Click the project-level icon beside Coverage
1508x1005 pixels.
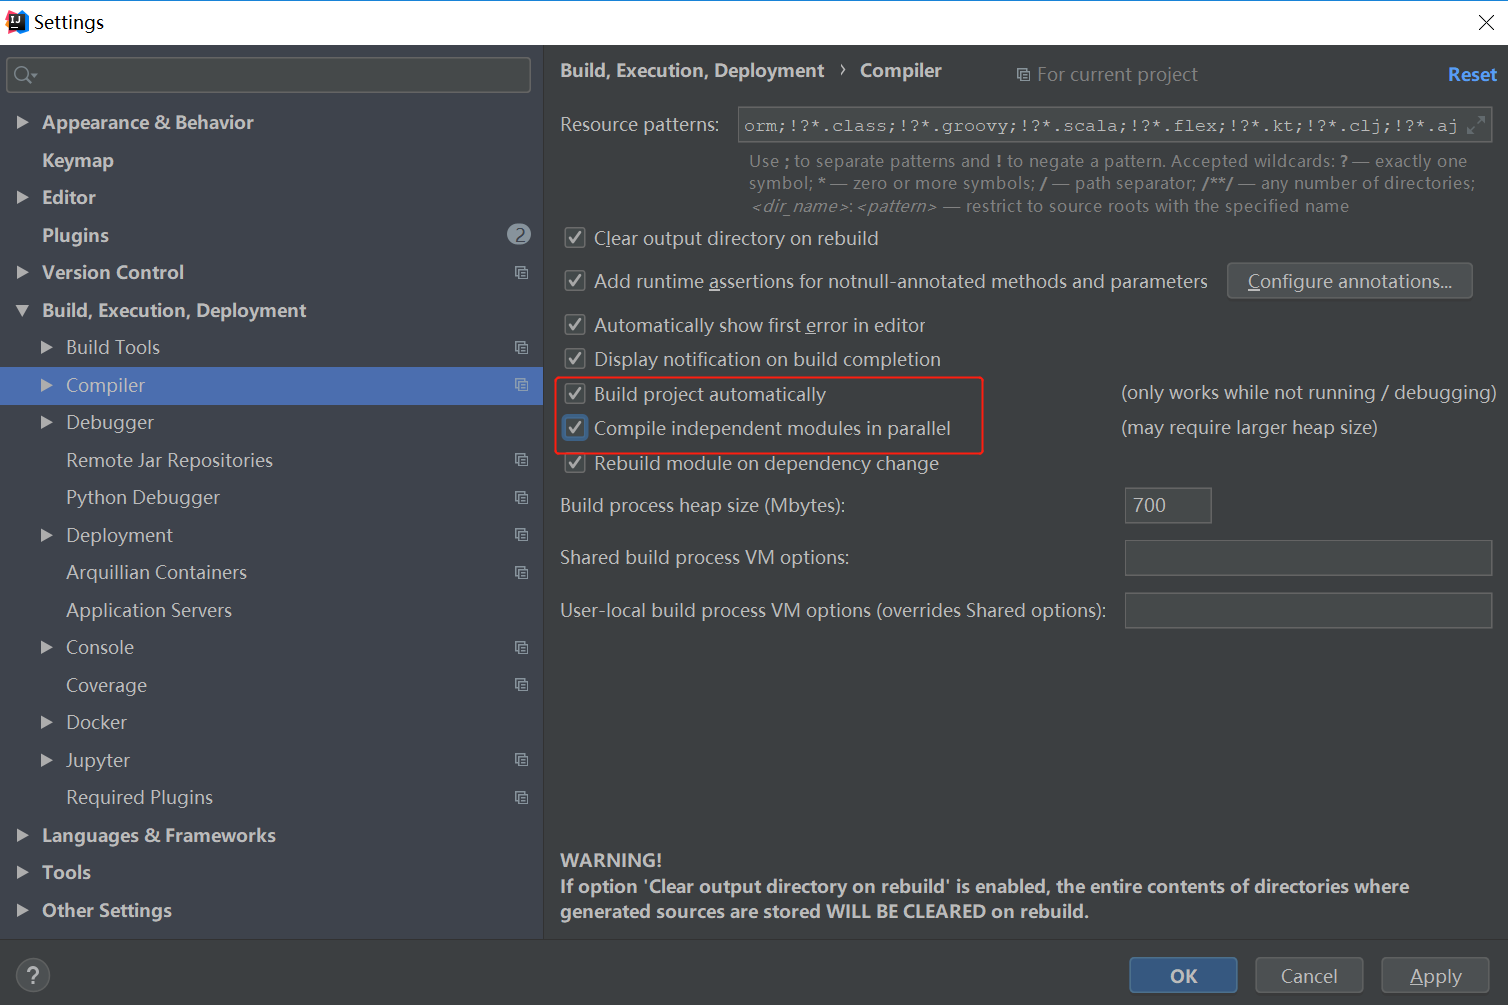pos(521,685)
